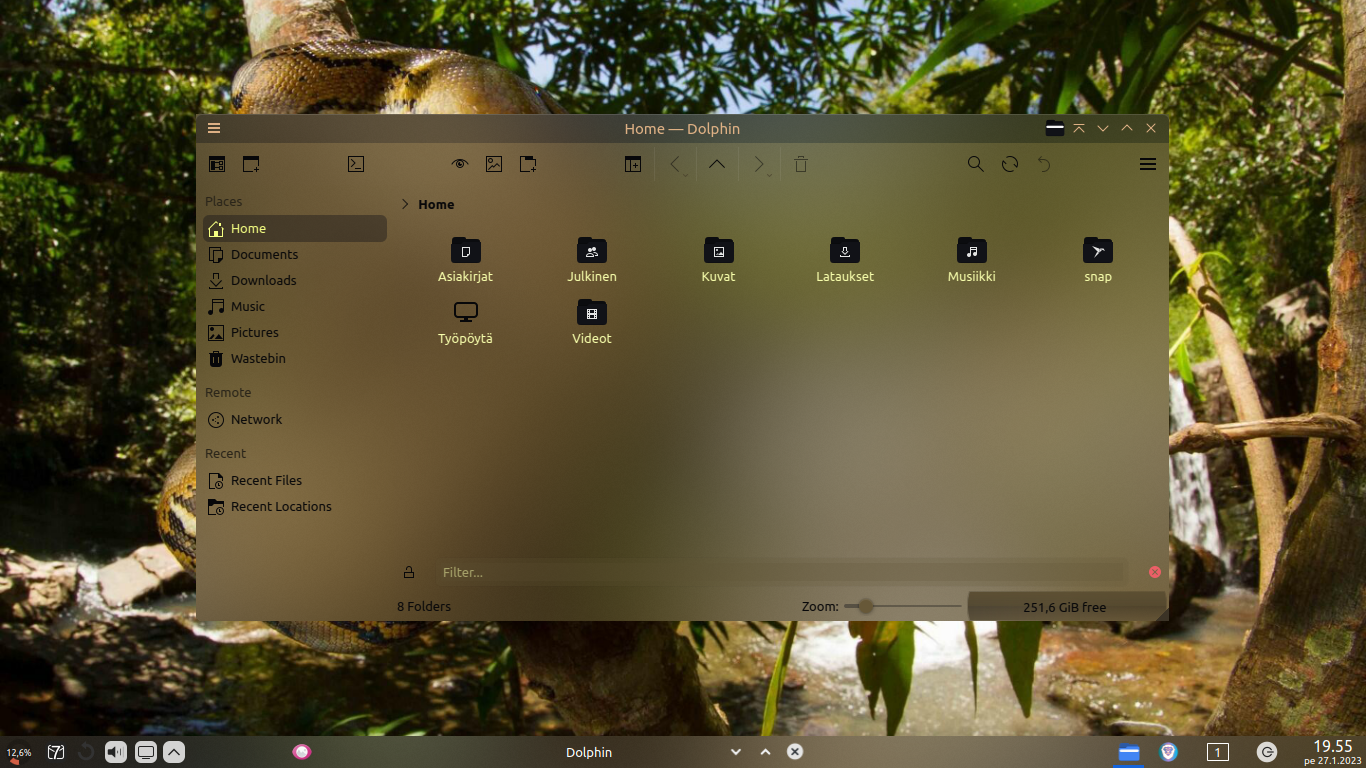
Task: Select the Videot folder
Action: point(592,323)
